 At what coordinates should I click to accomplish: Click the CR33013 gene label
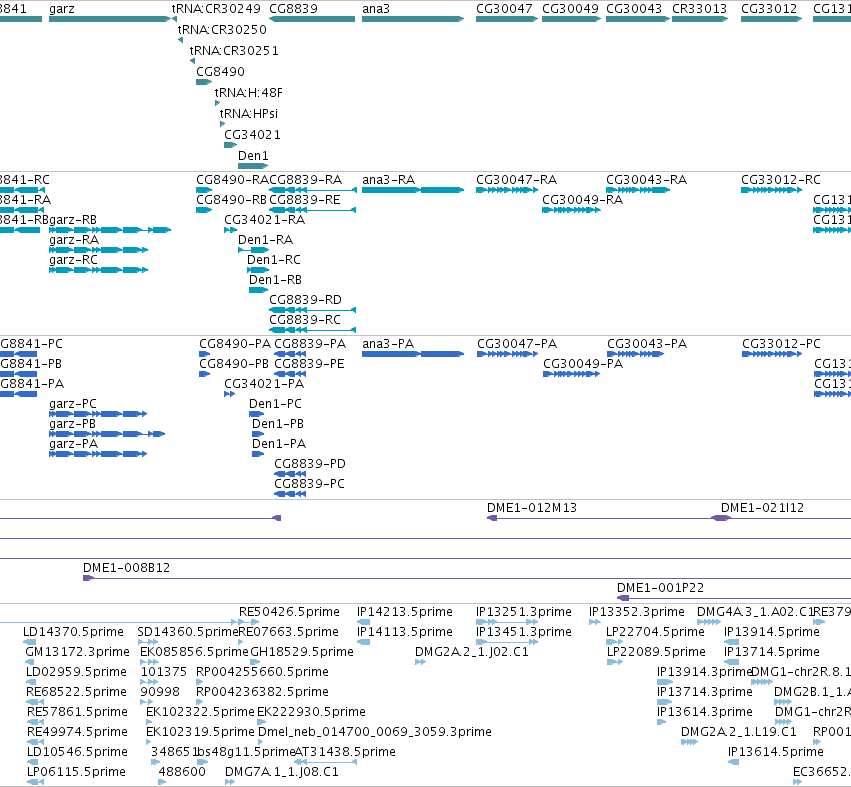pos(699,9)
